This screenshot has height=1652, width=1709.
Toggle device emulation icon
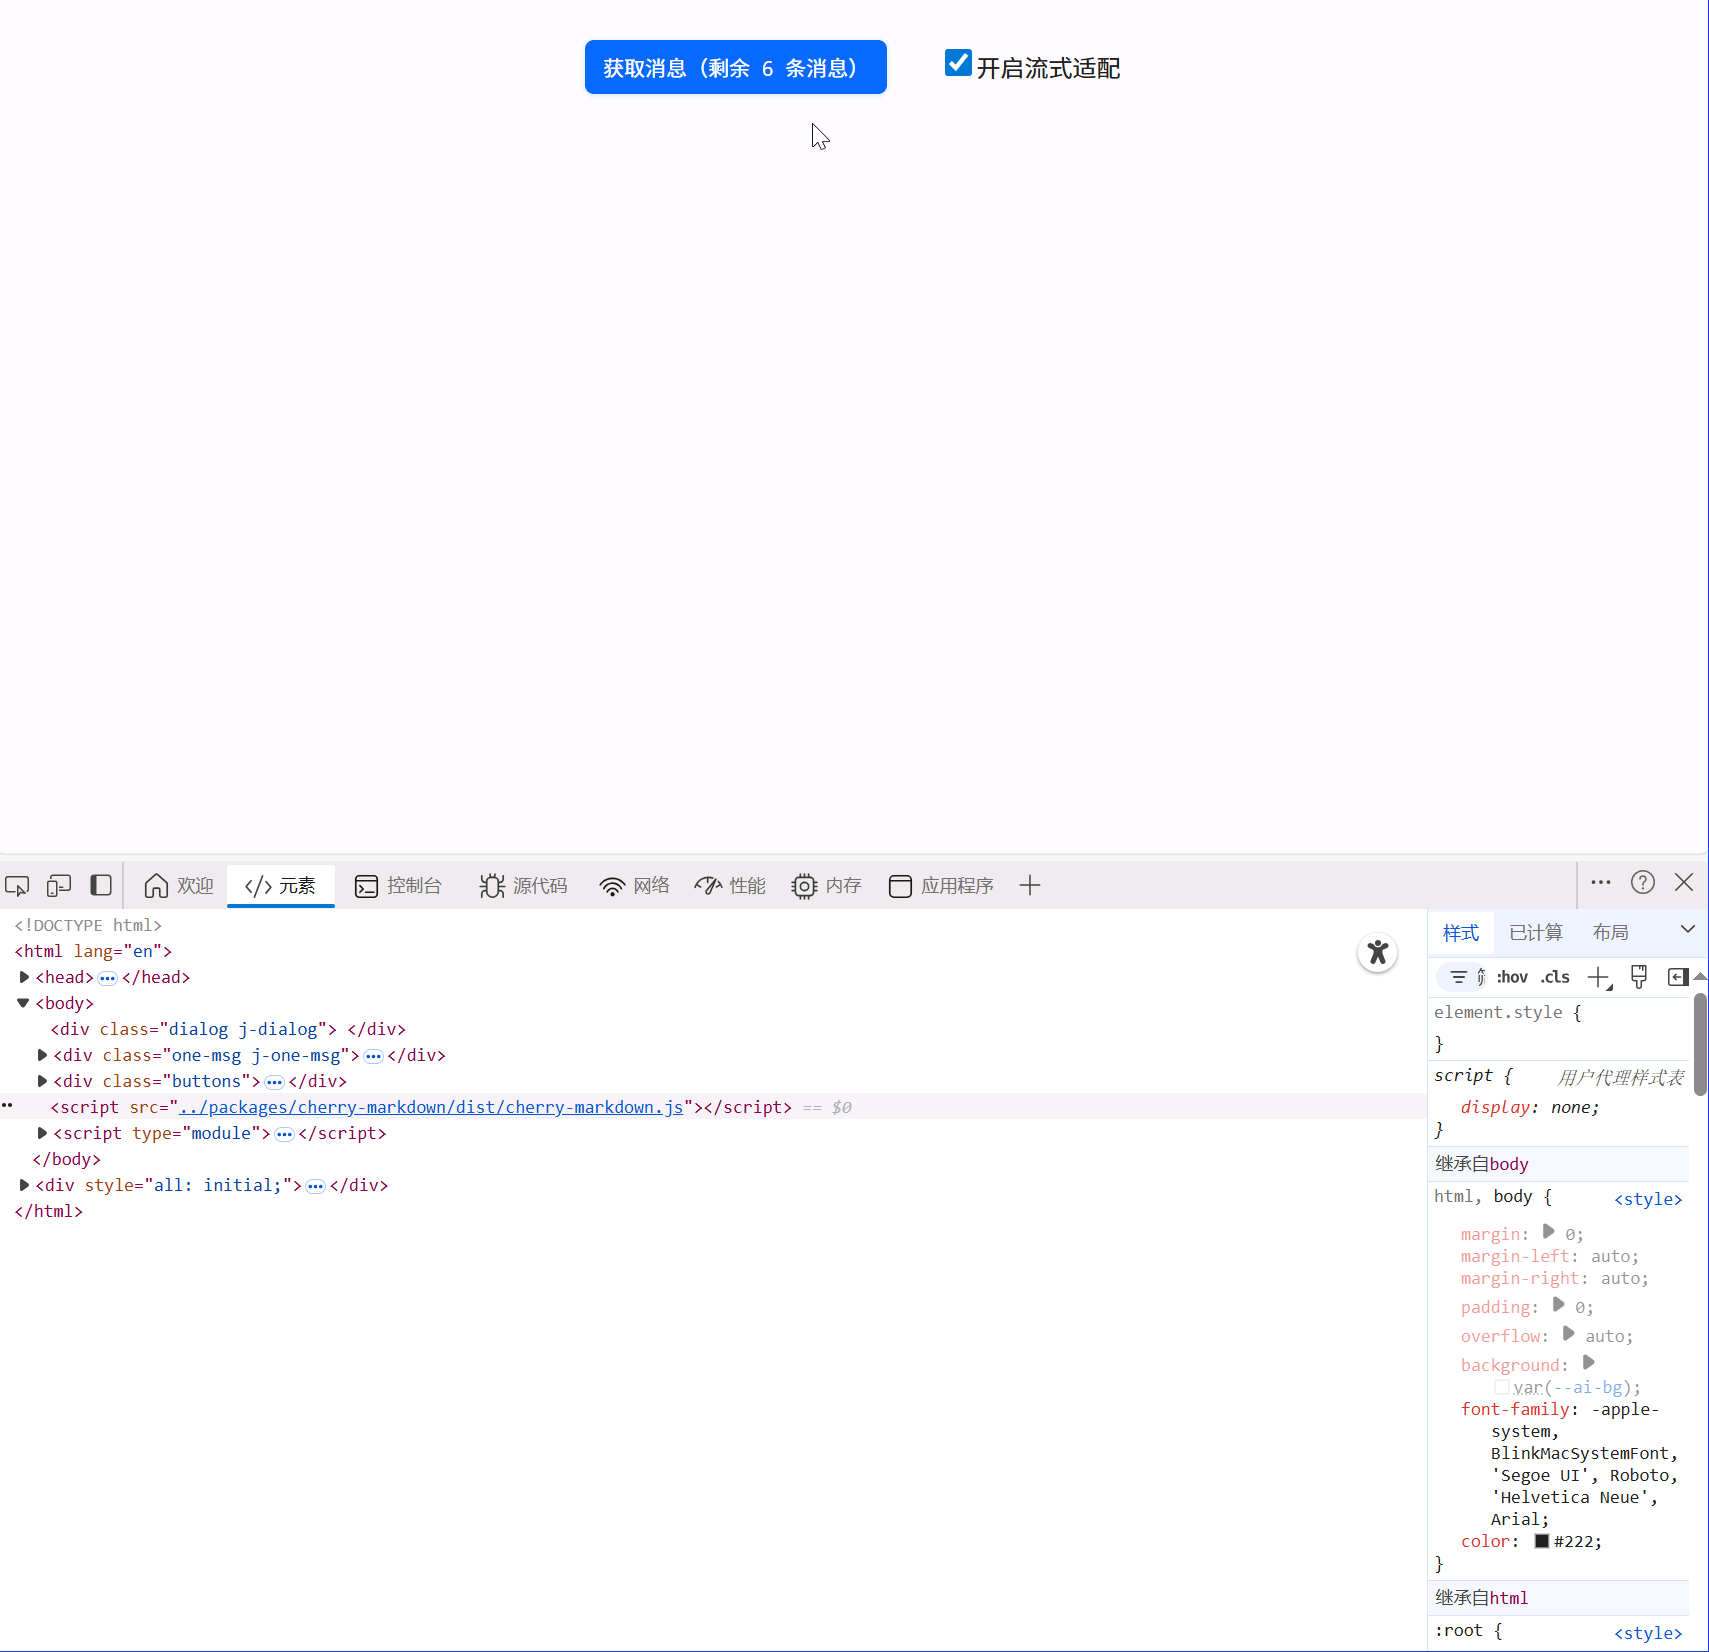coord(59,886)
